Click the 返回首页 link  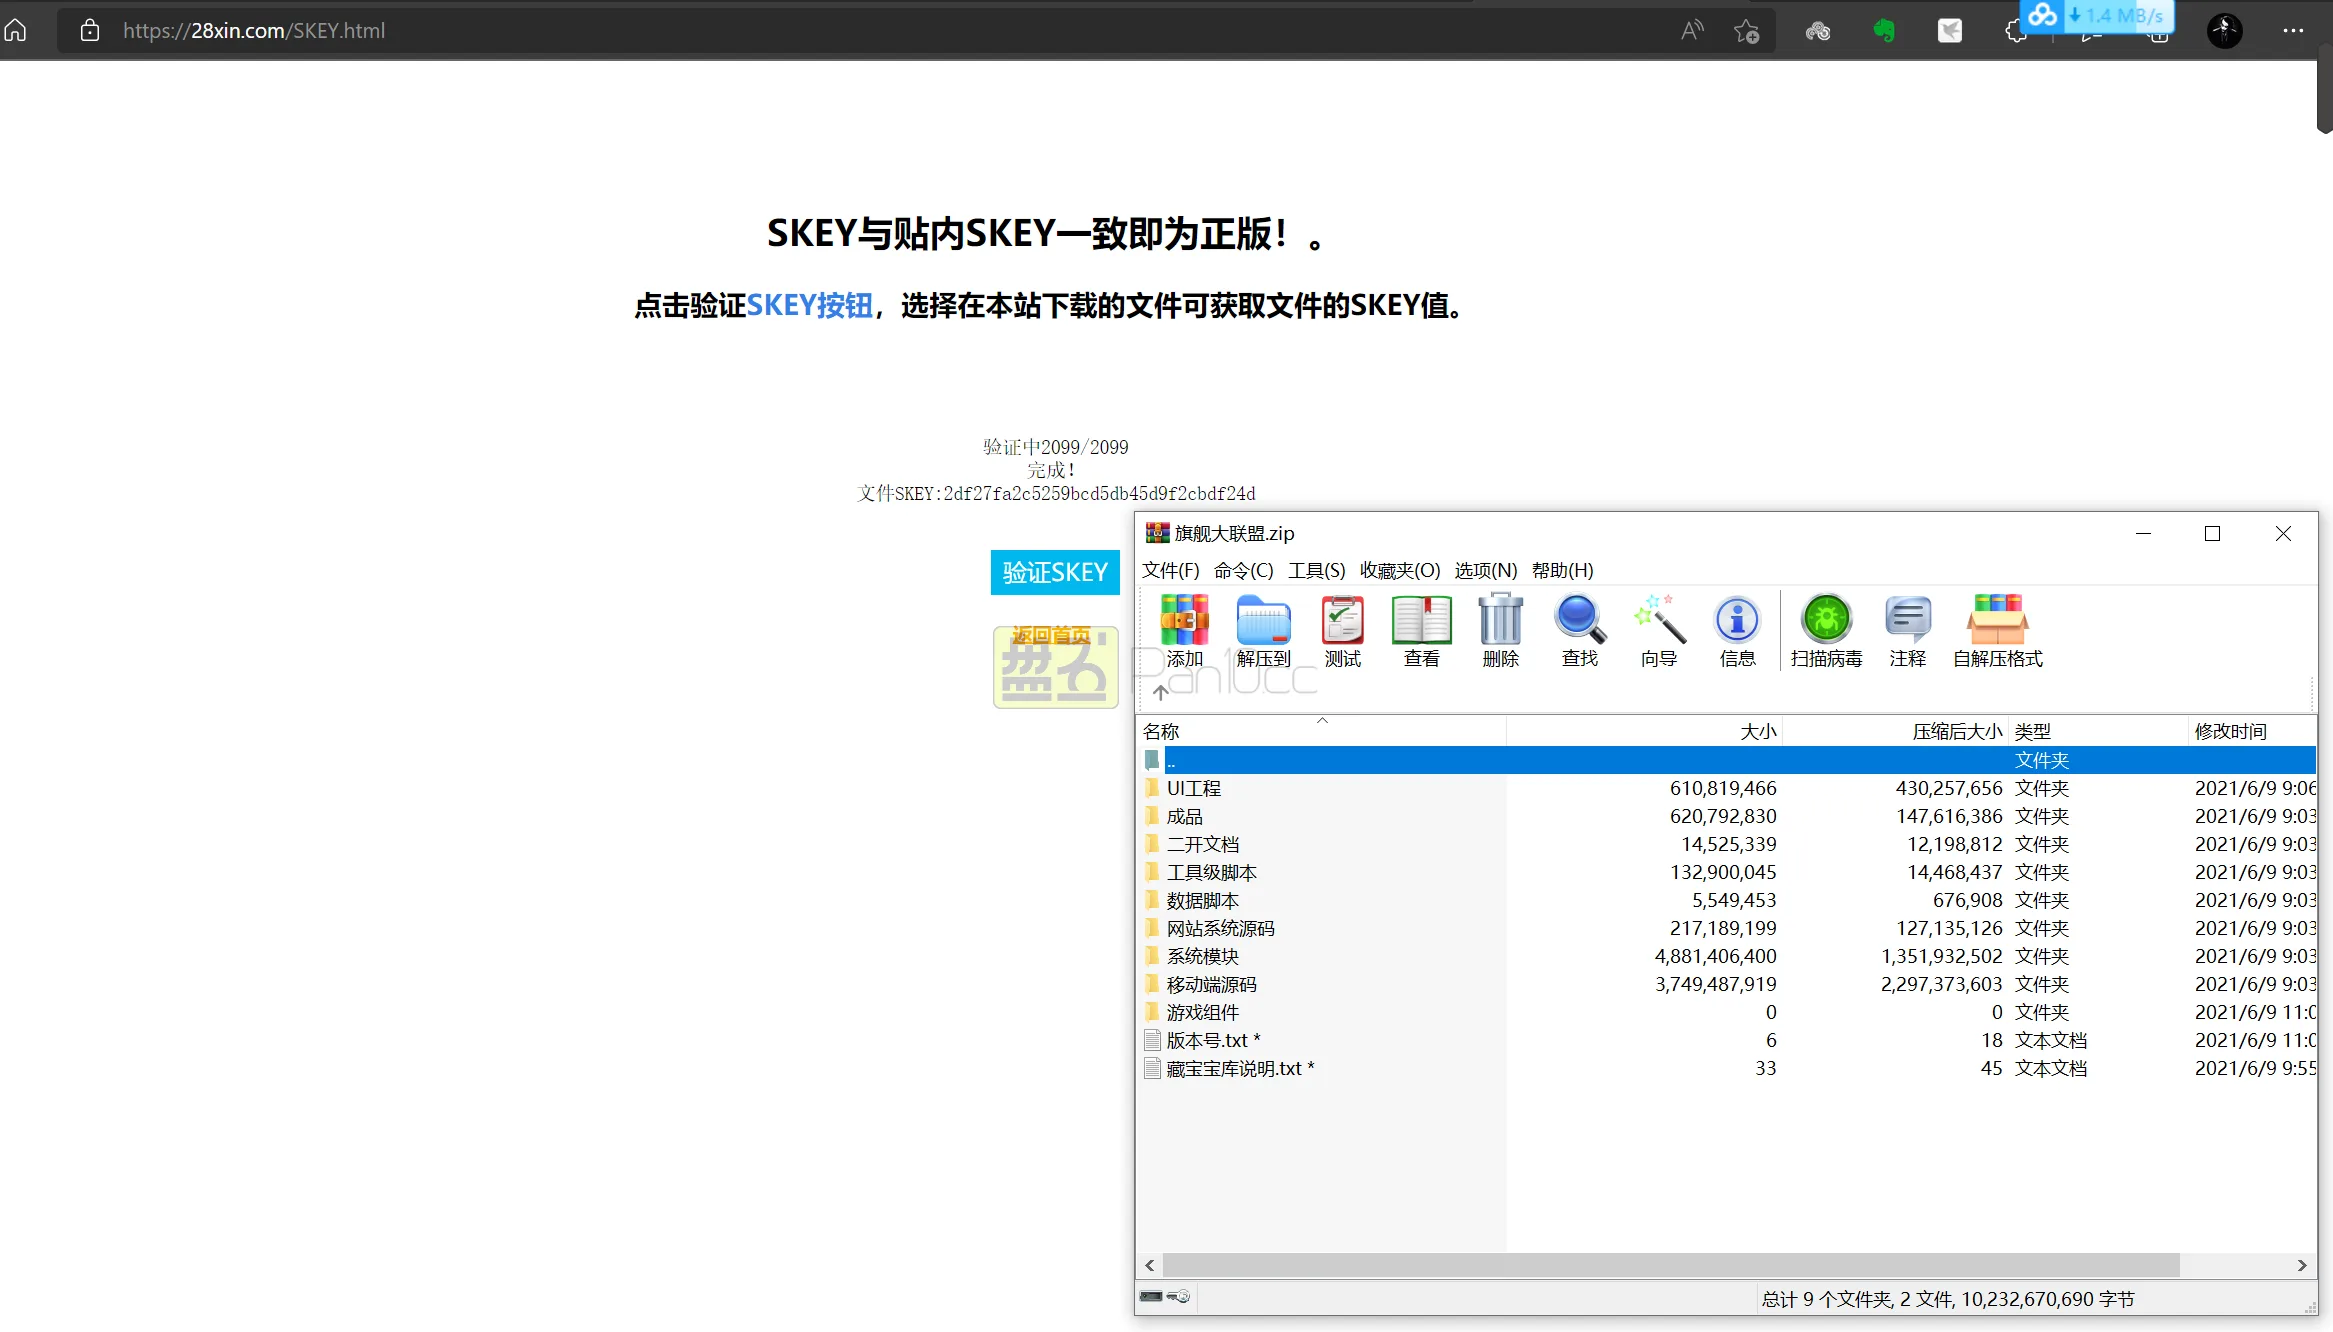[1052, 633]
